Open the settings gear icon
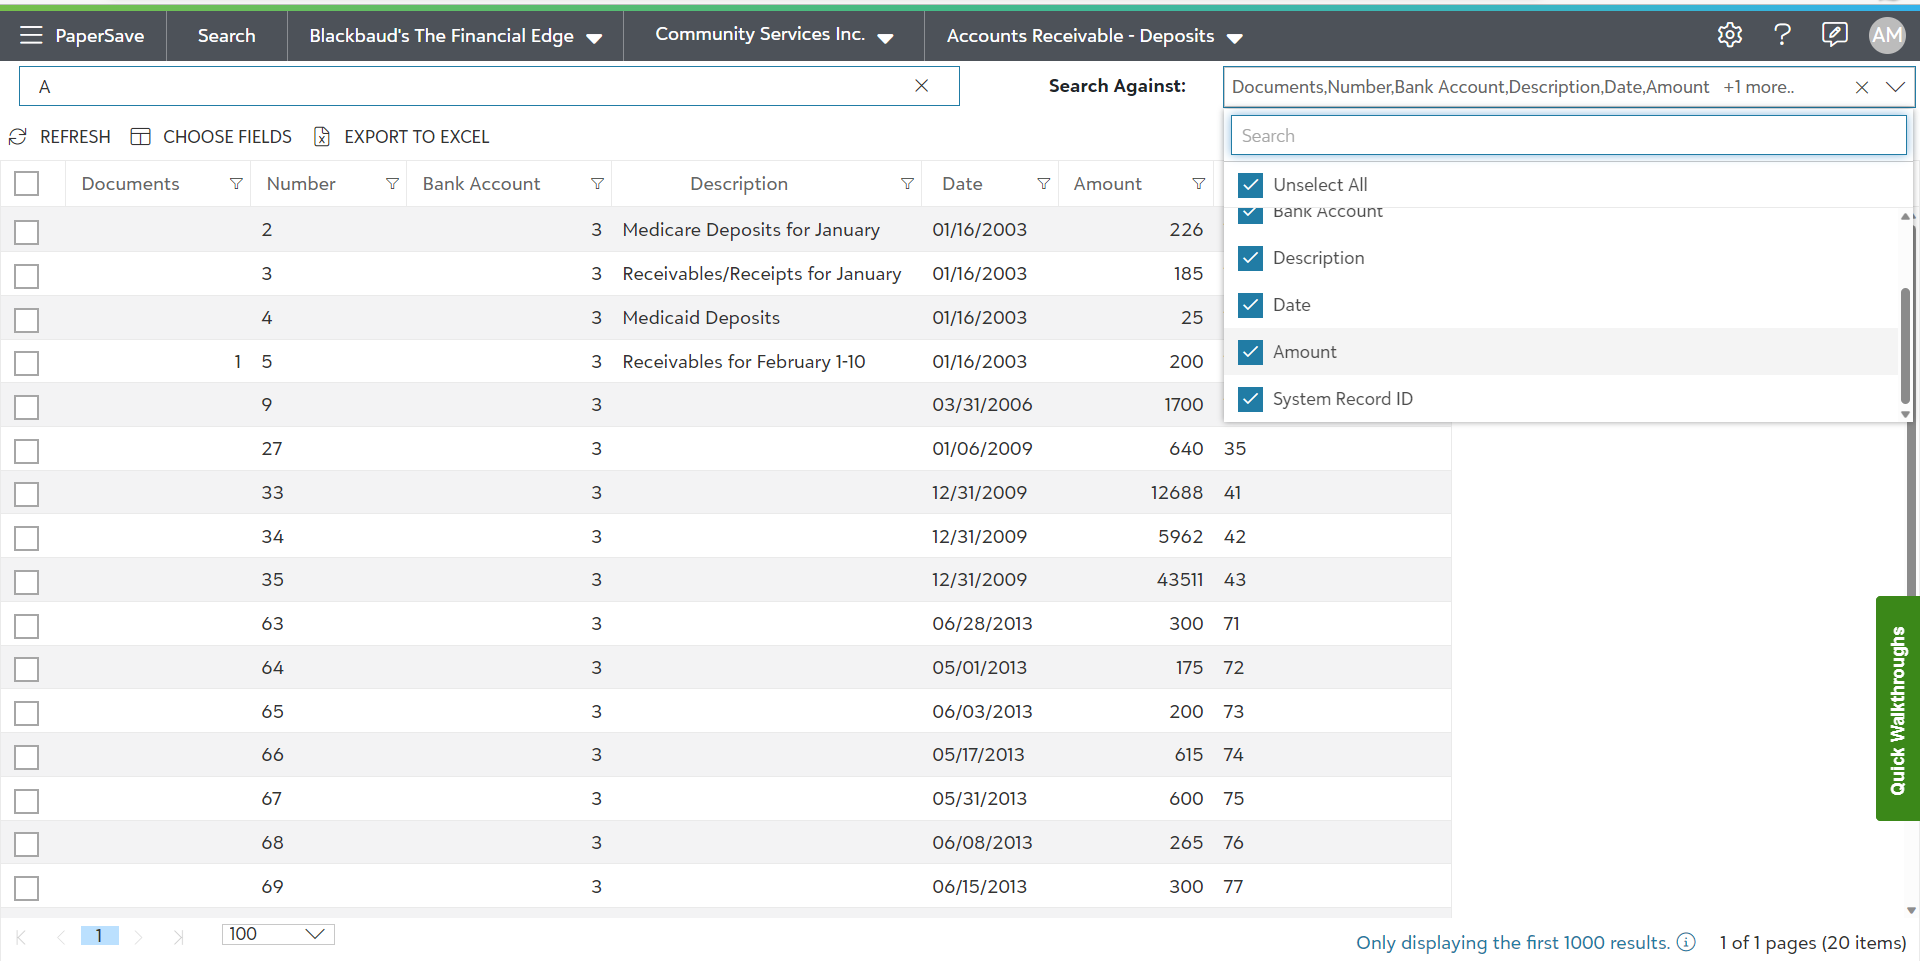This screenshot has width=1920, height=961. coord(1729,35)
